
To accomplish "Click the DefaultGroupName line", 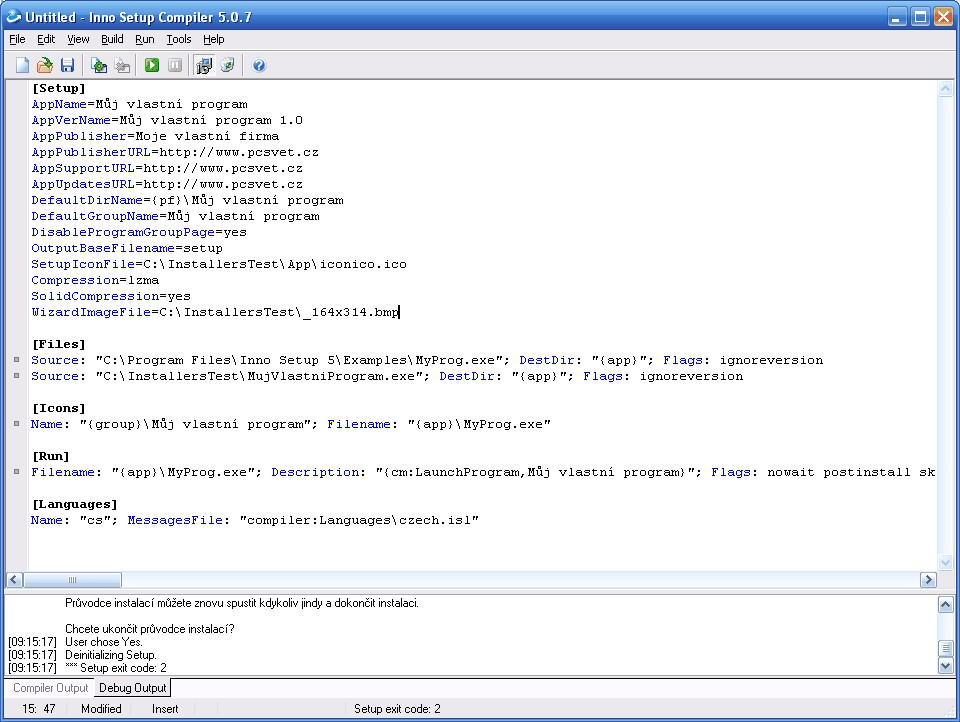I will point(176,216).
